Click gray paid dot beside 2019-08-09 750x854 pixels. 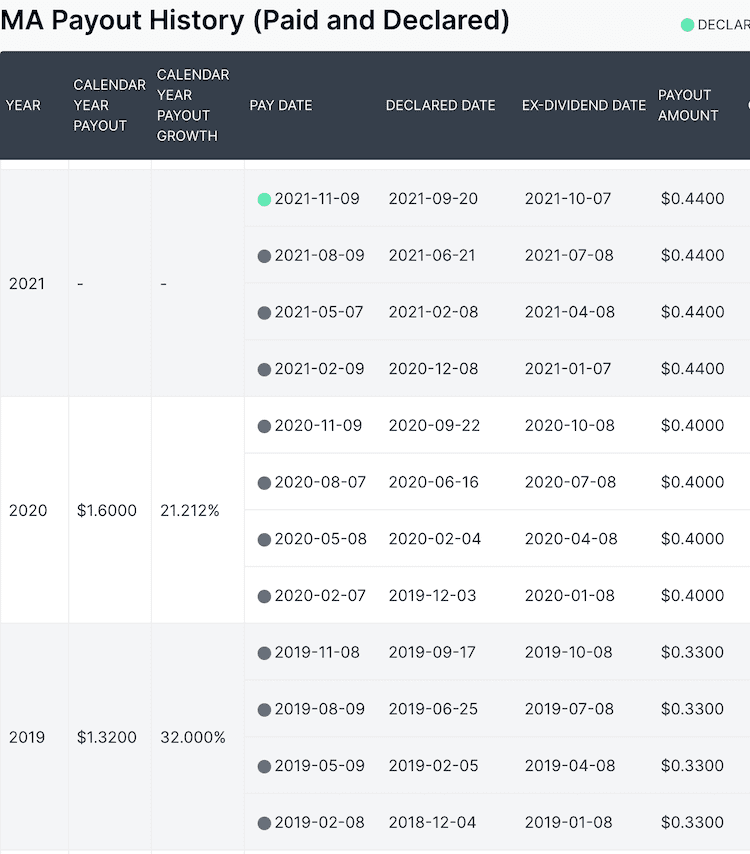click(x=264, y=710)
